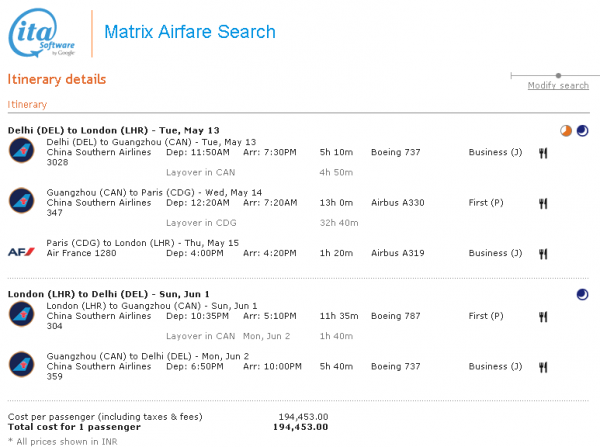
Task: Click the 'Cost per passenger' line
Action: pyautogui.click(x=168, y=417)
